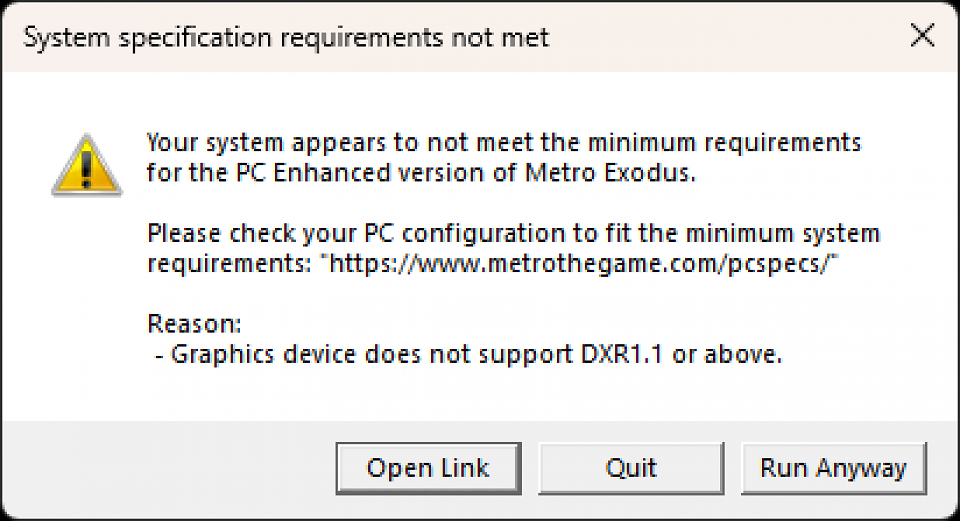Choose Quit to exit the game

pyautogui.click(x=631, y=468)
